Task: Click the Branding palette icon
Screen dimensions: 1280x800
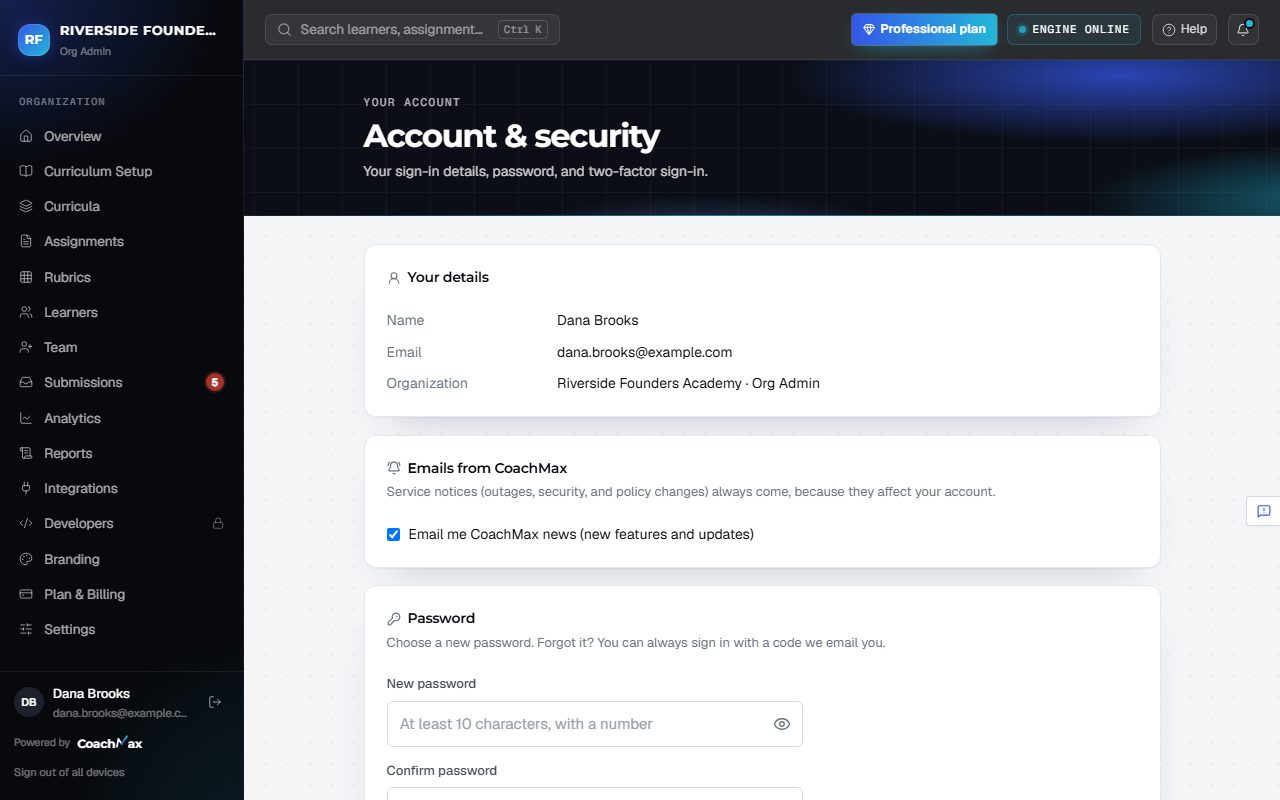Action: click(x=26, y=559)
